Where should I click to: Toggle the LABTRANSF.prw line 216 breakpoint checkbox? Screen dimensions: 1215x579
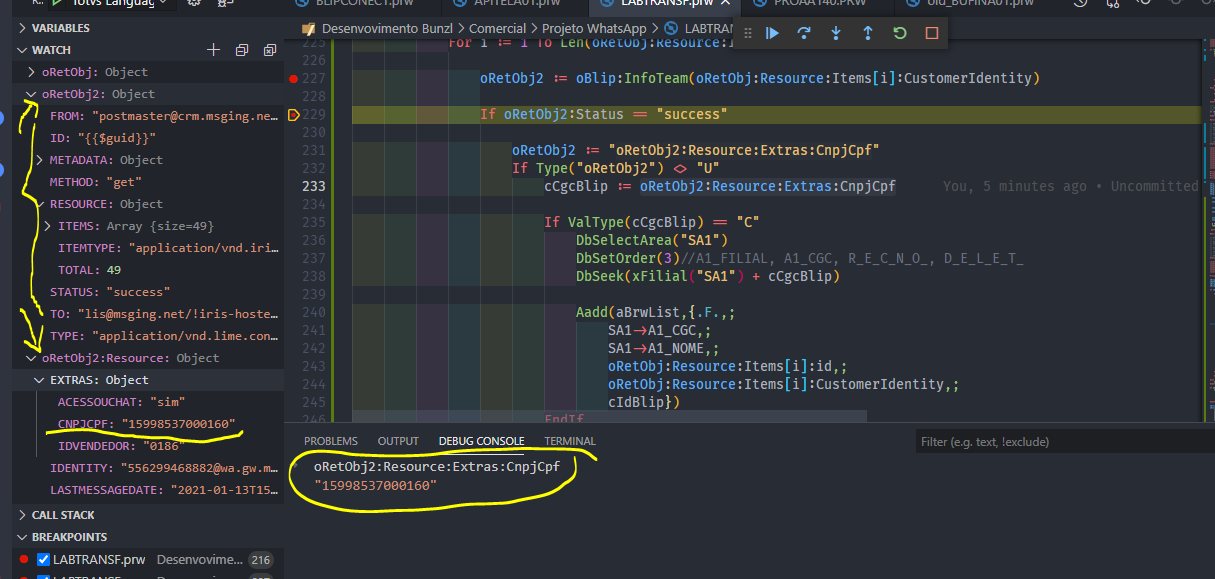tap(43, 559)
